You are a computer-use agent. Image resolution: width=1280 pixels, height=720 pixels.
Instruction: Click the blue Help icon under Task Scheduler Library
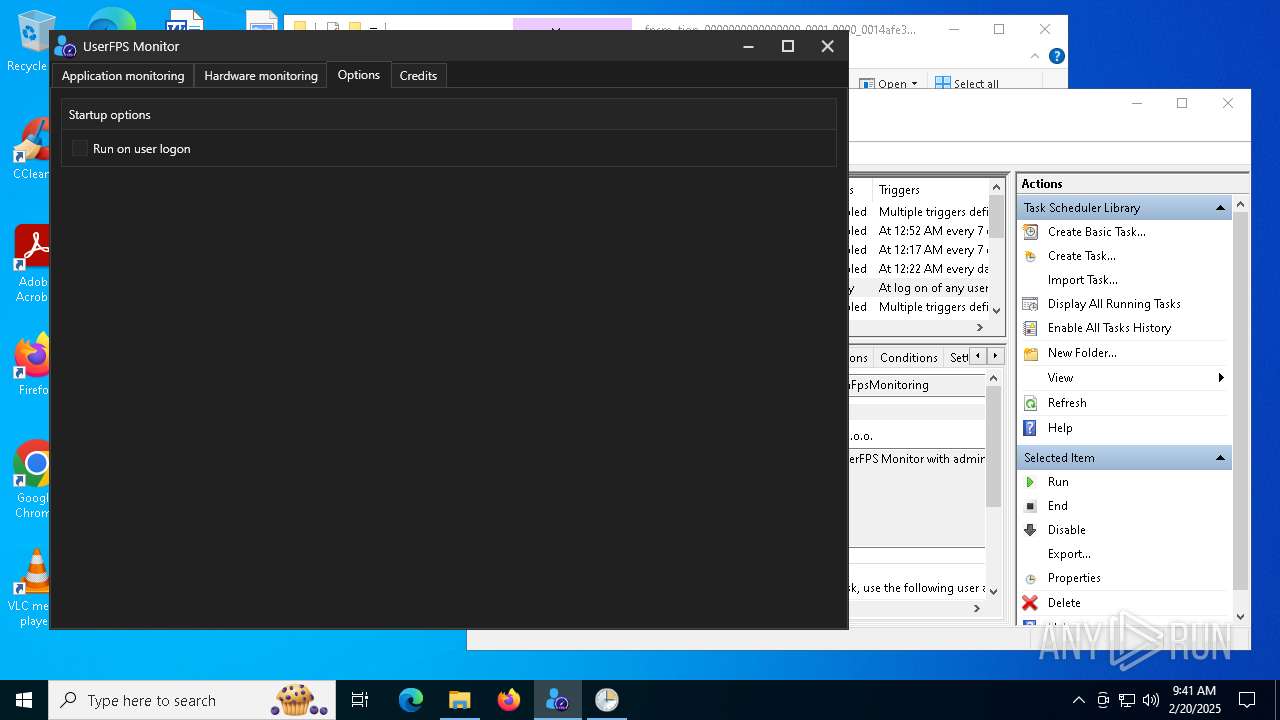(x=1031, y=428)
